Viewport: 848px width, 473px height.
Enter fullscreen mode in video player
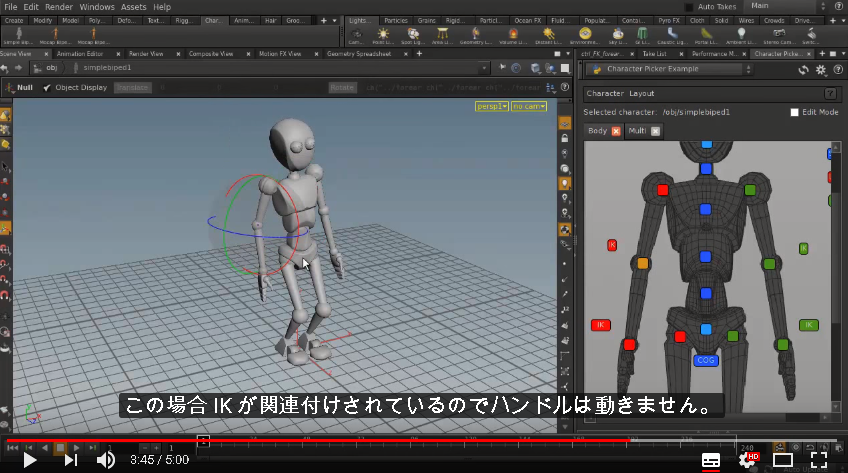point(819,460)
